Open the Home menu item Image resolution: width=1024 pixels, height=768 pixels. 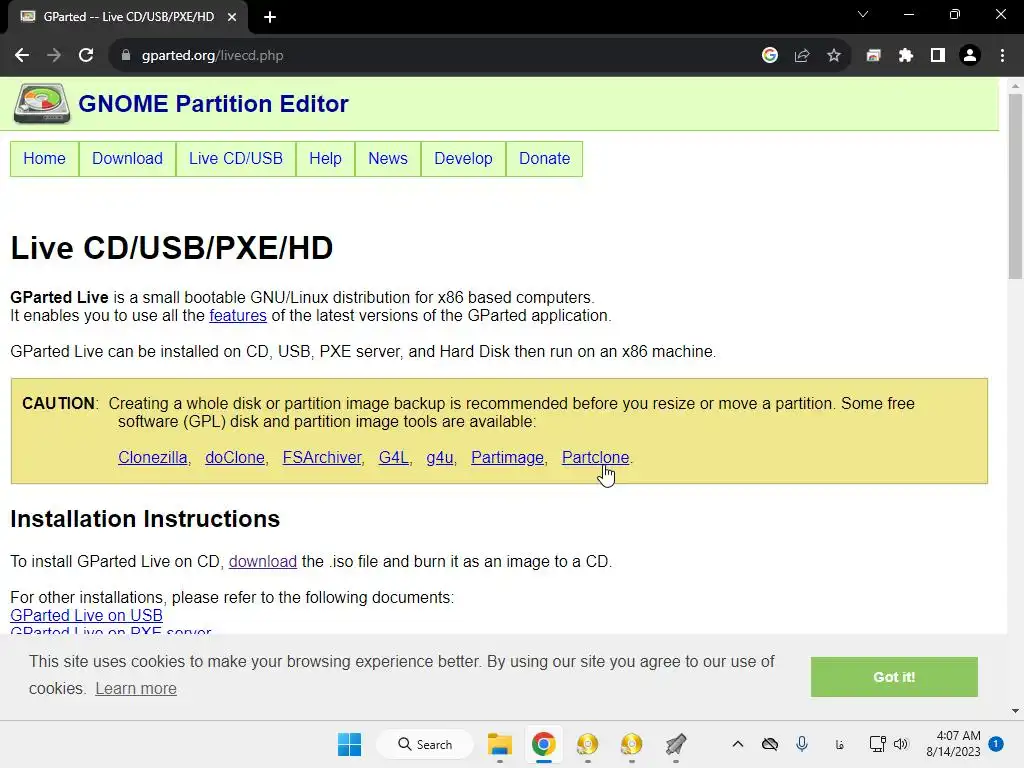[44, 159]
